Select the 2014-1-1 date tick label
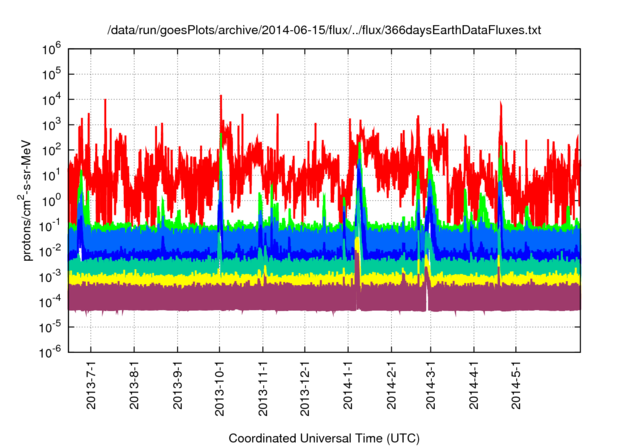The height and width of the screenshot is (448, 640). coord(348,385)
